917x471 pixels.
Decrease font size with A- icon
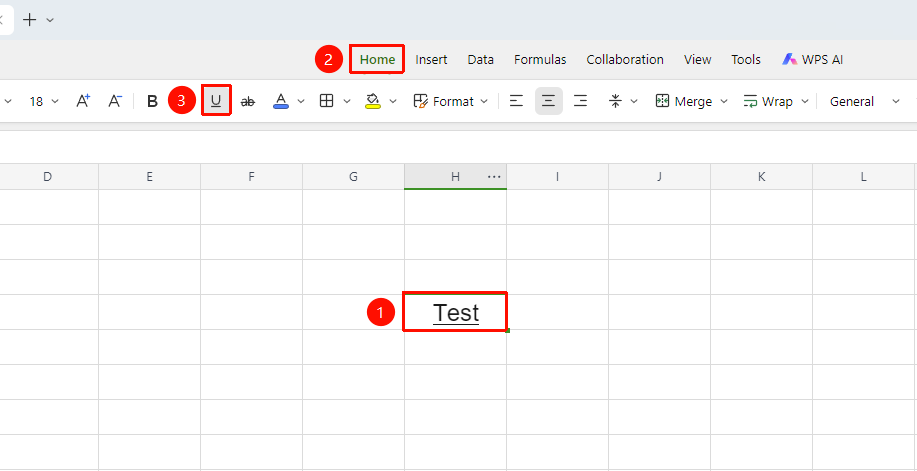(115, 101)
